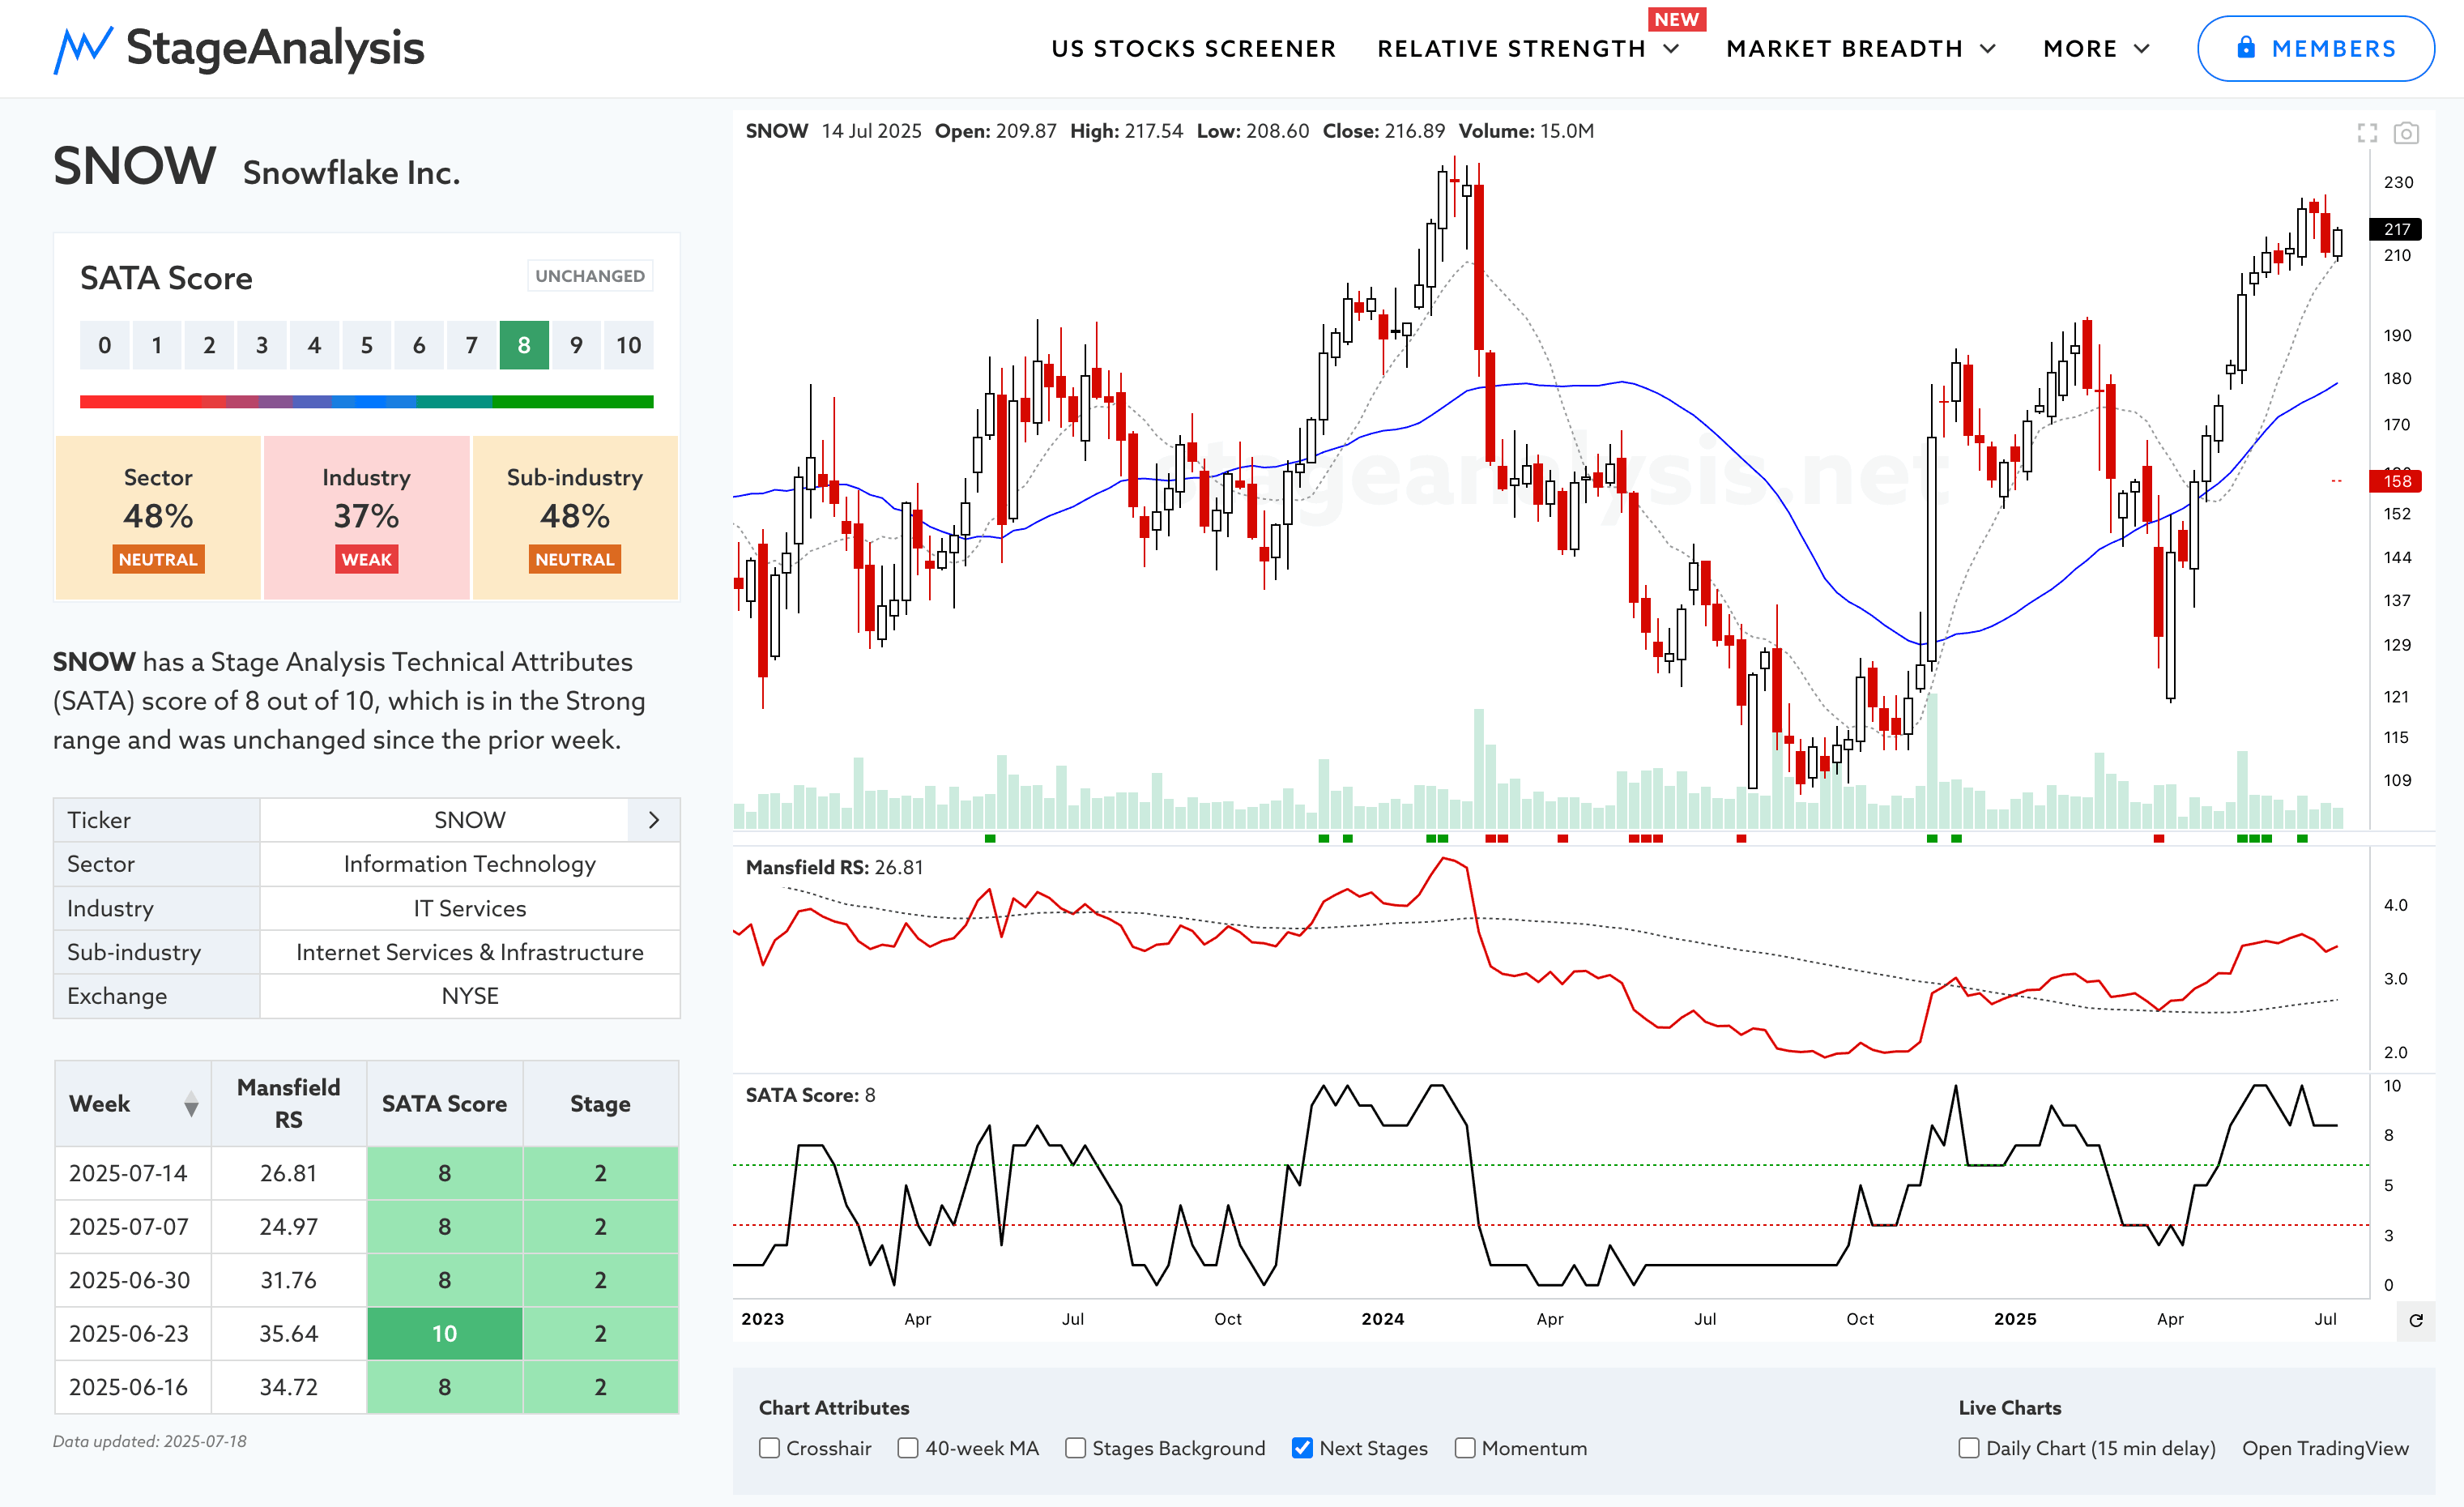The height and width of the screenshot is (1507, 2464).
Task: Click the SATA score color gradient bar
Action: 366,402
